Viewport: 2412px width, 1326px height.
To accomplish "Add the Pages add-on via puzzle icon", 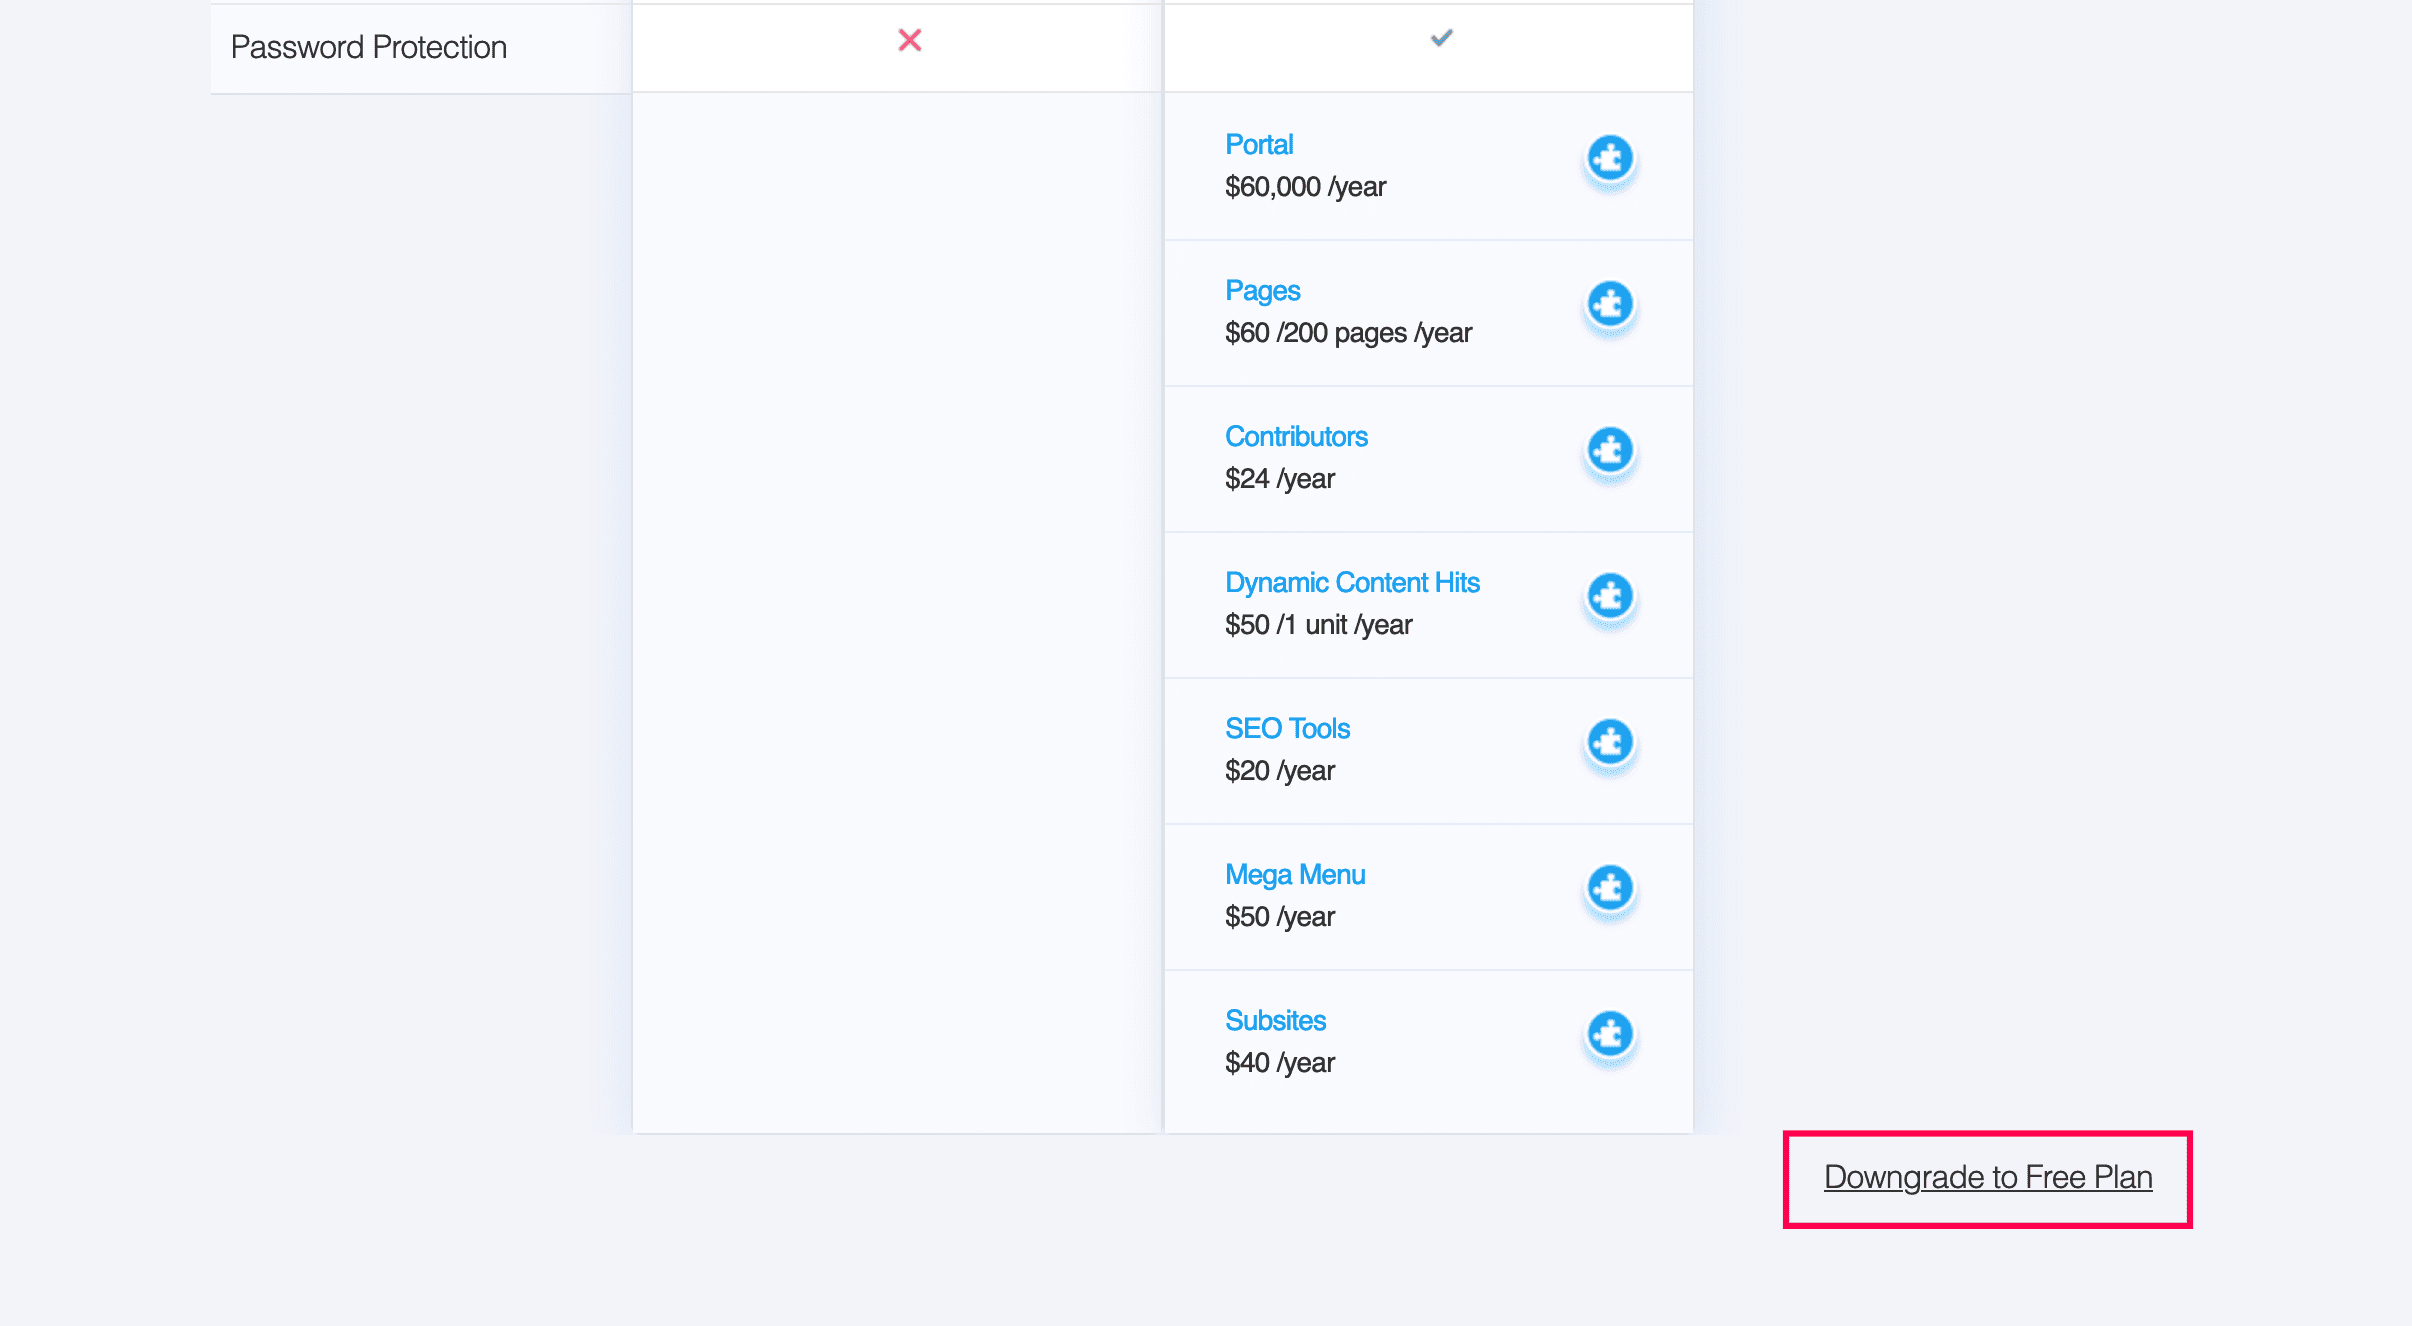I will tap(1609, 304).
